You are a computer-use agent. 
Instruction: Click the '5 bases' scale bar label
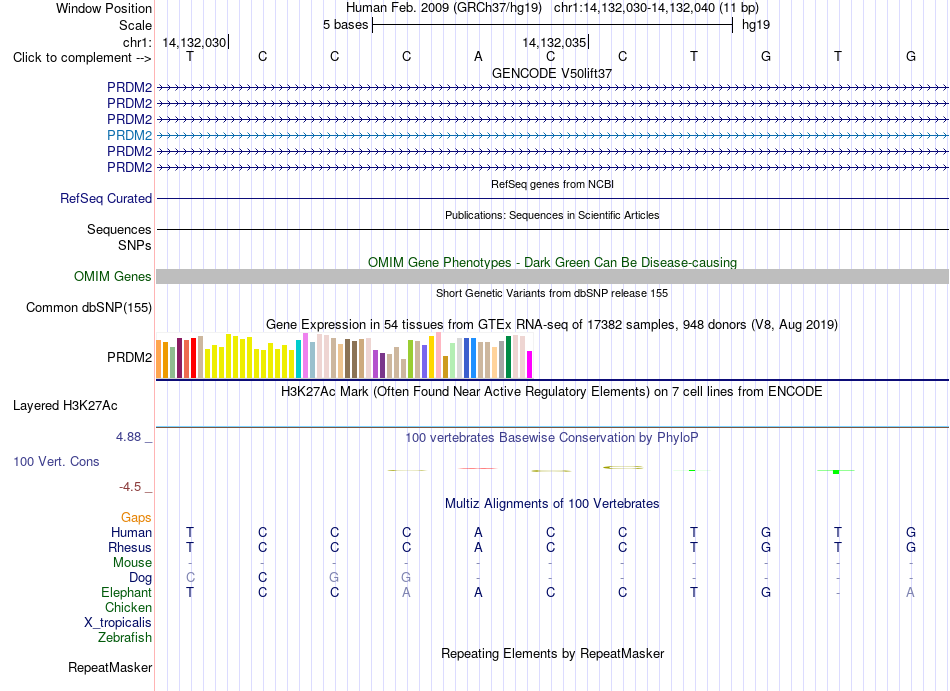coord(345,25)
